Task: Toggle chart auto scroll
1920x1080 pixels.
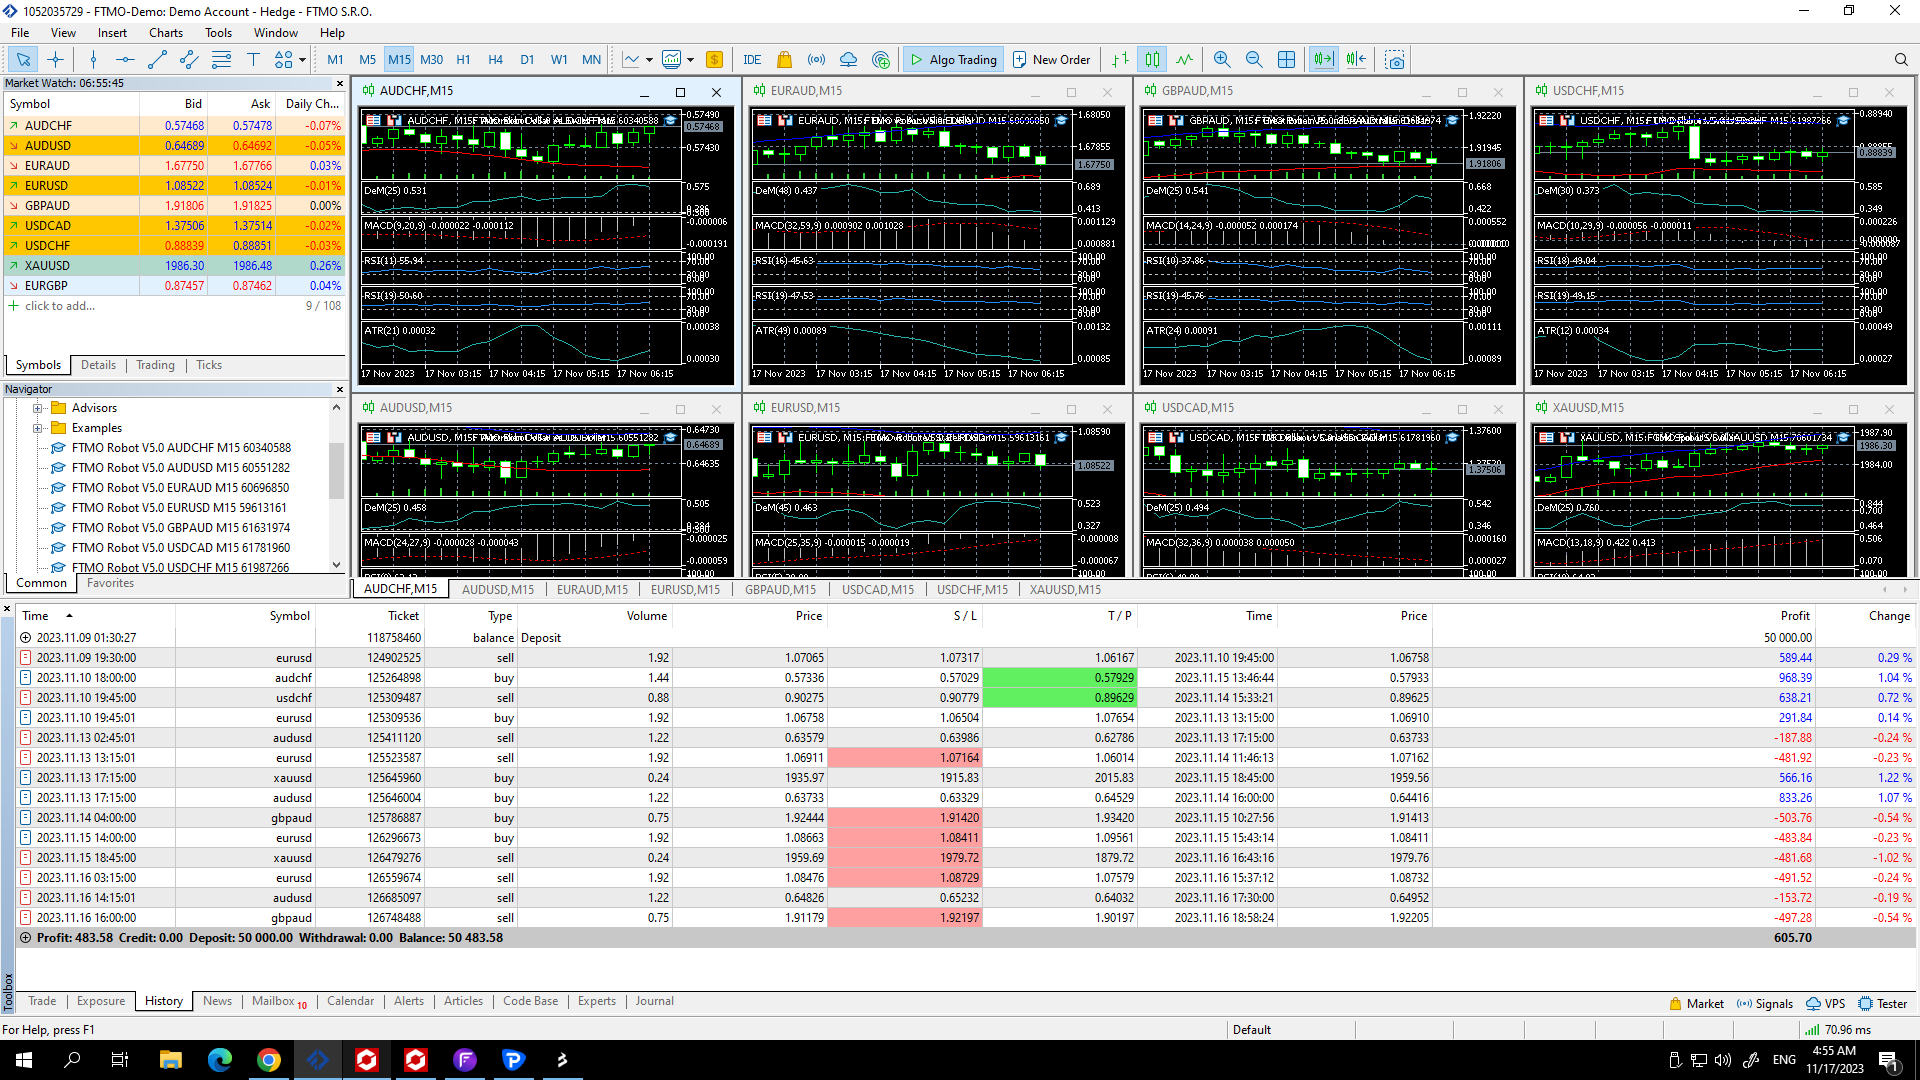Action: click(1324, 60)
